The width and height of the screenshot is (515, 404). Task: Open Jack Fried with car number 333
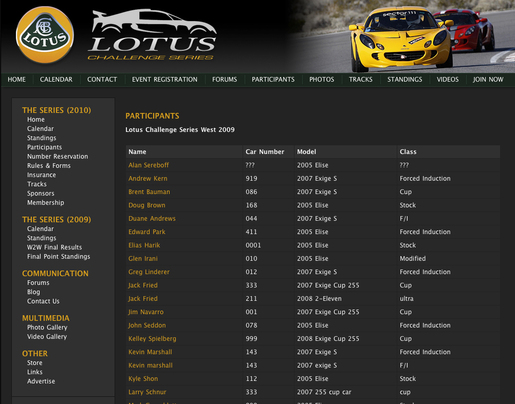point(143,285)
